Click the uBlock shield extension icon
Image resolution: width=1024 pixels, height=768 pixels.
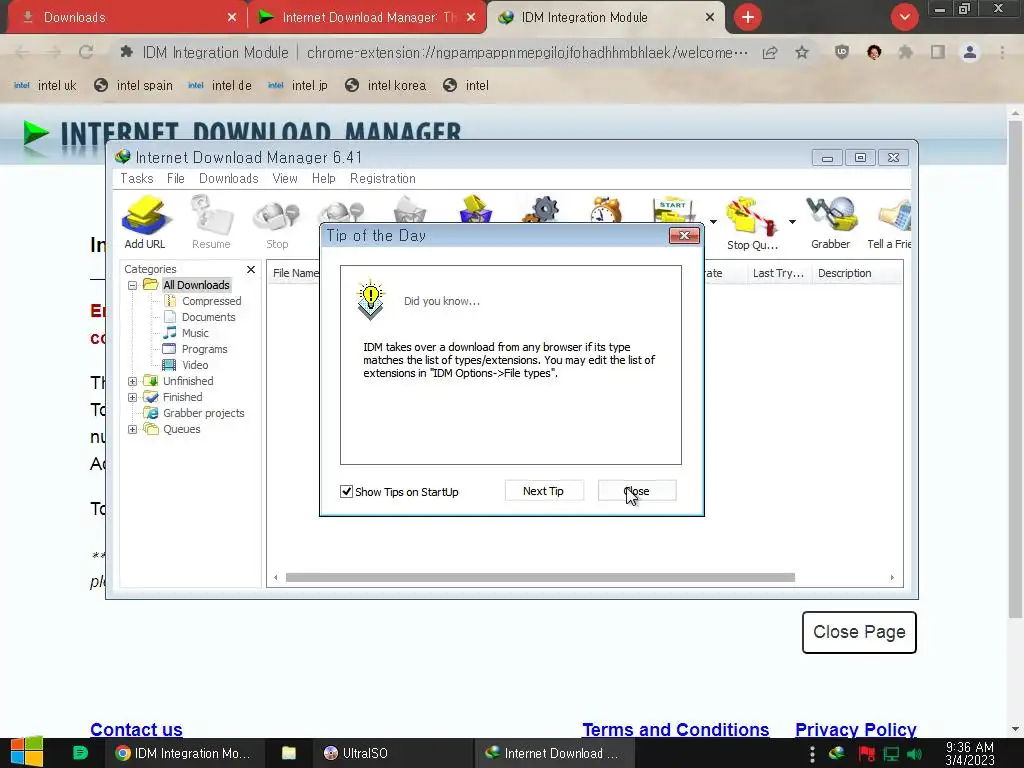point(842,52)
